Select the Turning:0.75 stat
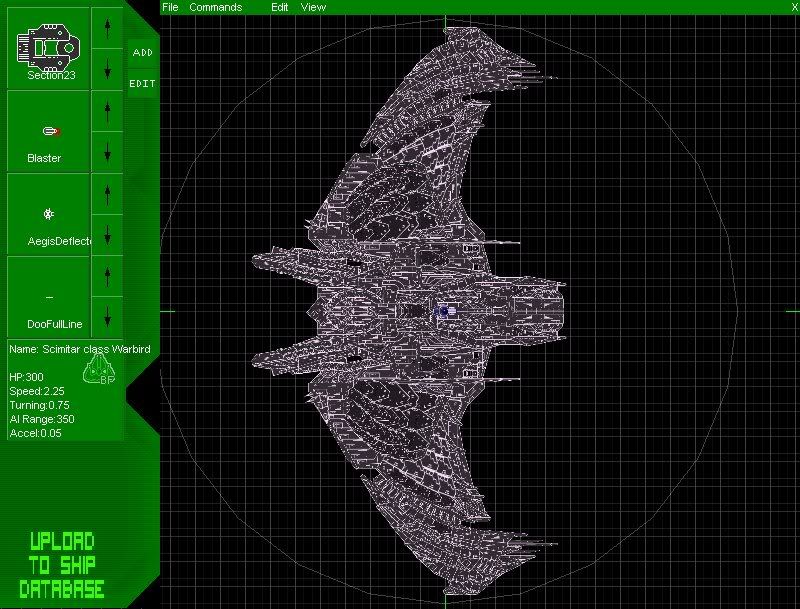The height and width of the screenshot is (609, 800). pos(39,405)
